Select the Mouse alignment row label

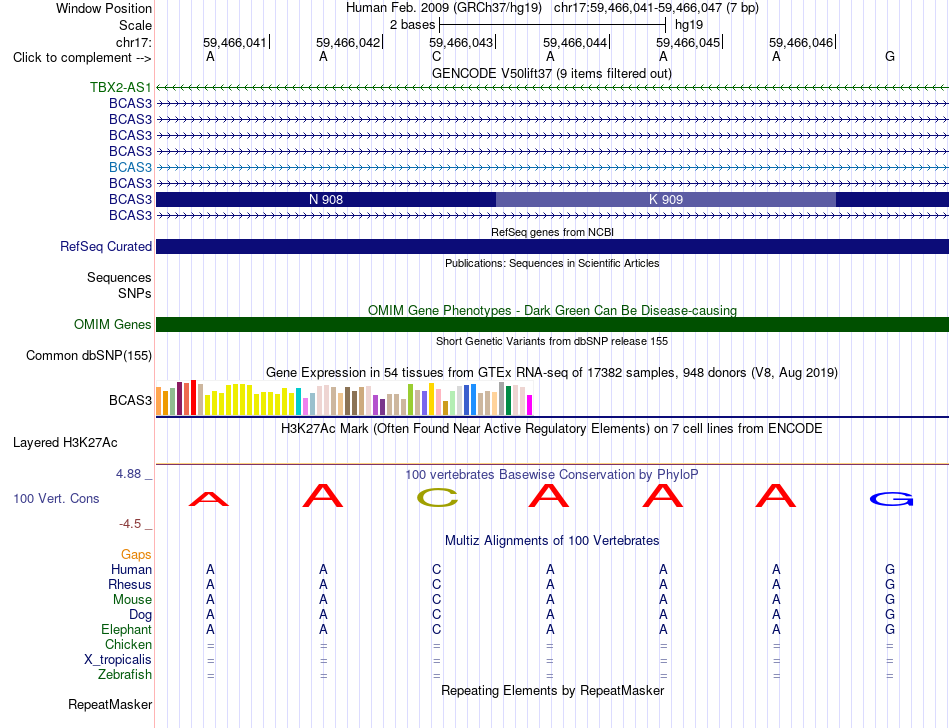132,600
